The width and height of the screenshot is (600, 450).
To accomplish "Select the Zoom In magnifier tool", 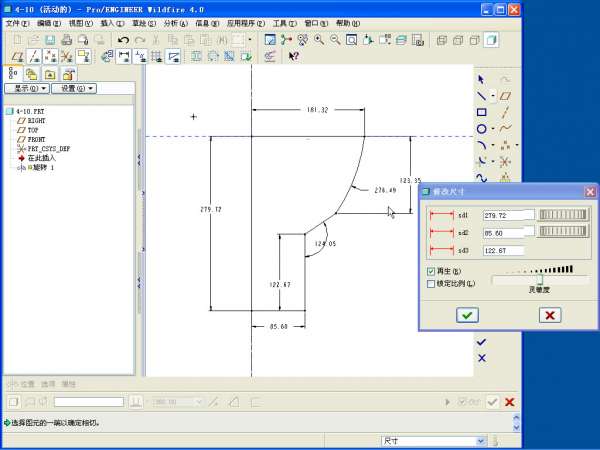I will [319, 40].
